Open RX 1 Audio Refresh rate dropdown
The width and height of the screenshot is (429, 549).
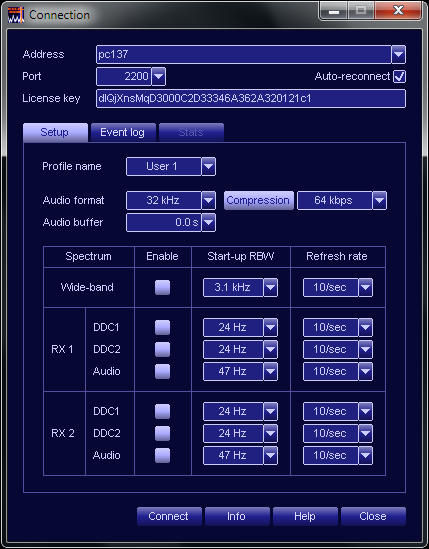coord(365,371)
